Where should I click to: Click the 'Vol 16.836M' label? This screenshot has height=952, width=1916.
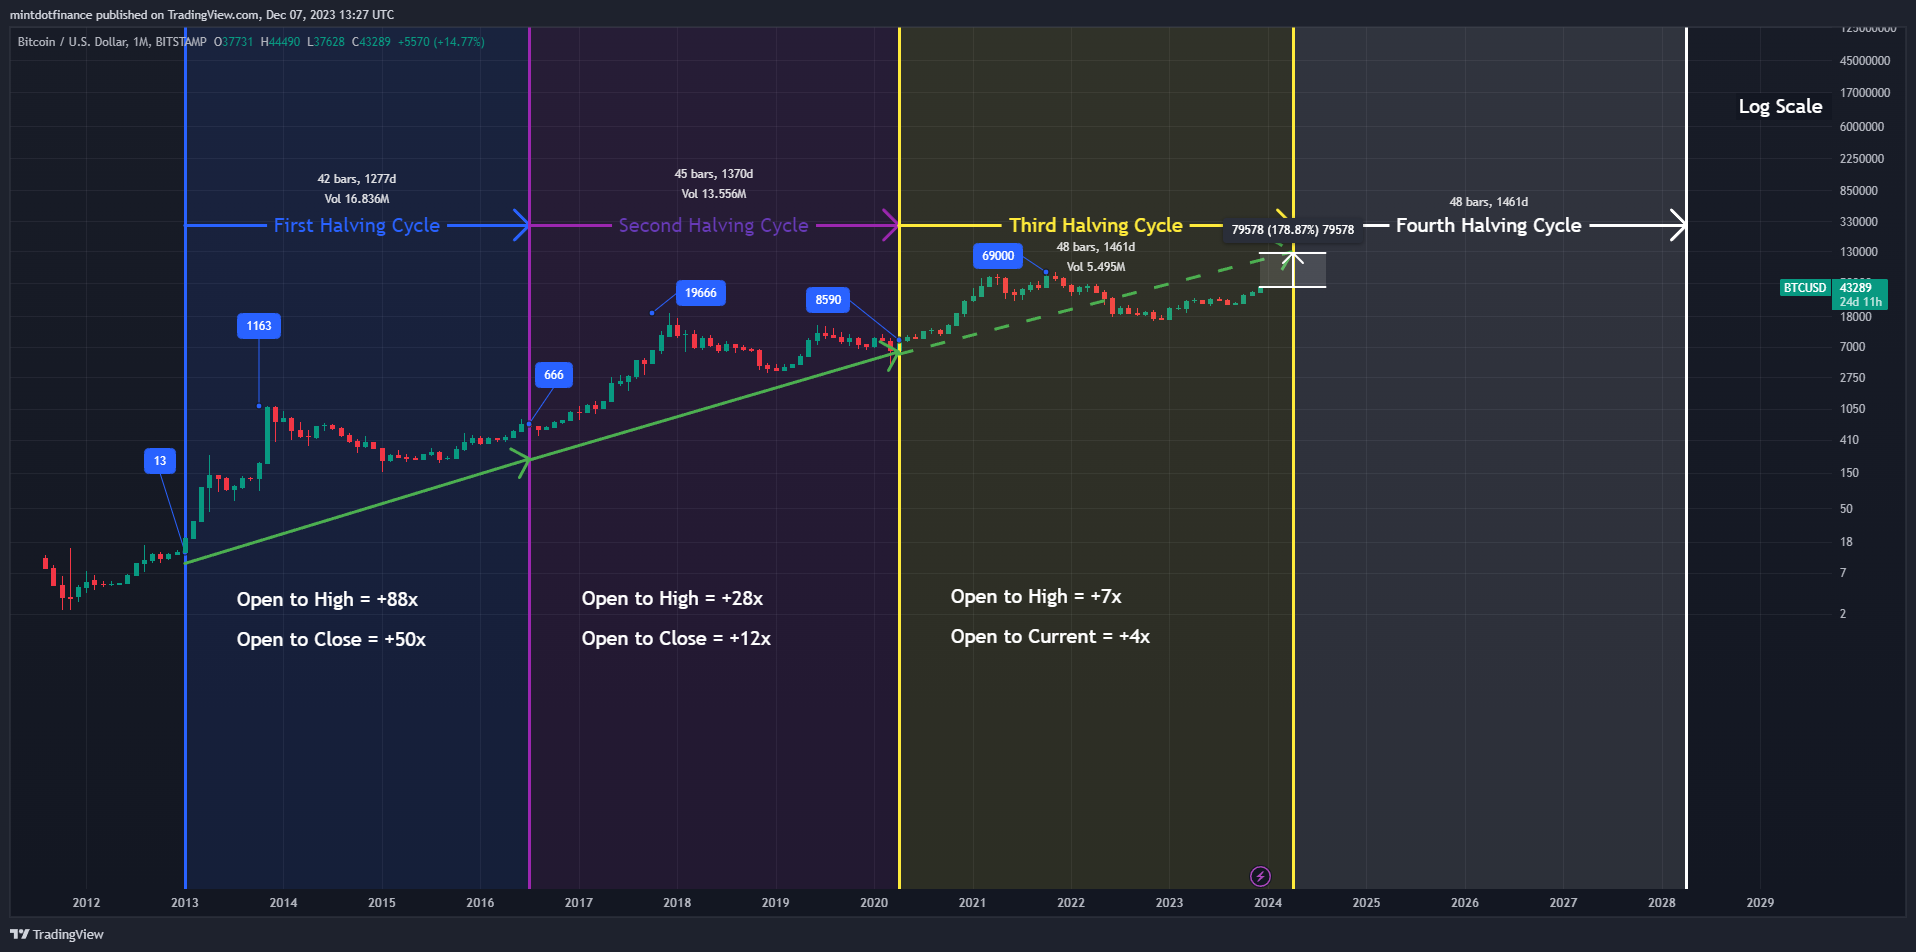point(357,199)
